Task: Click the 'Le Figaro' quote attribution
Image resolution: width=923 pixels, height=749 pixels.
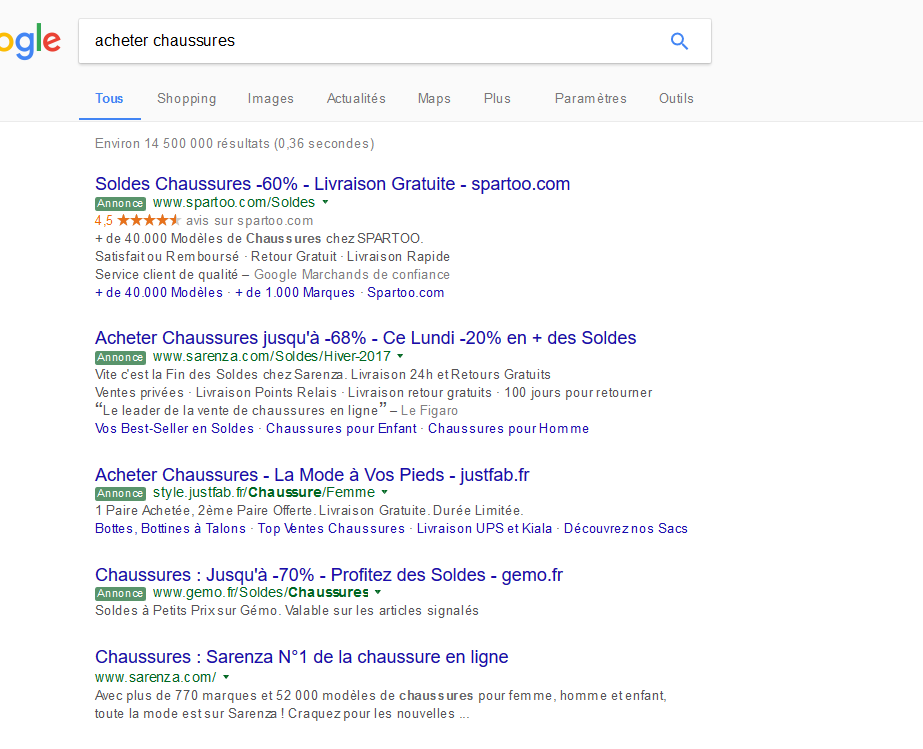Action: coord(429,411)
